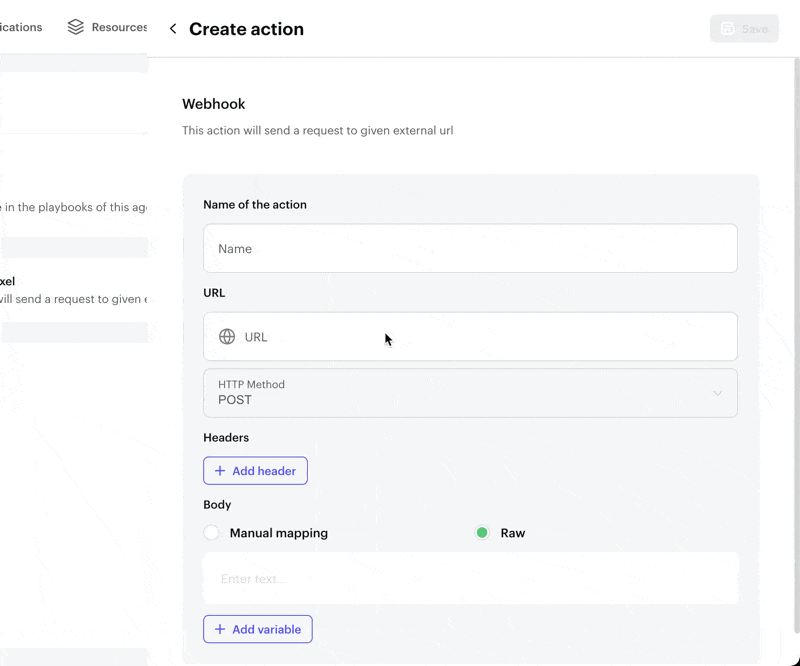Click 'This action will send a request' description
This screenshot has width=800, height=666.
pyautogui.click(x=317, y=131)
